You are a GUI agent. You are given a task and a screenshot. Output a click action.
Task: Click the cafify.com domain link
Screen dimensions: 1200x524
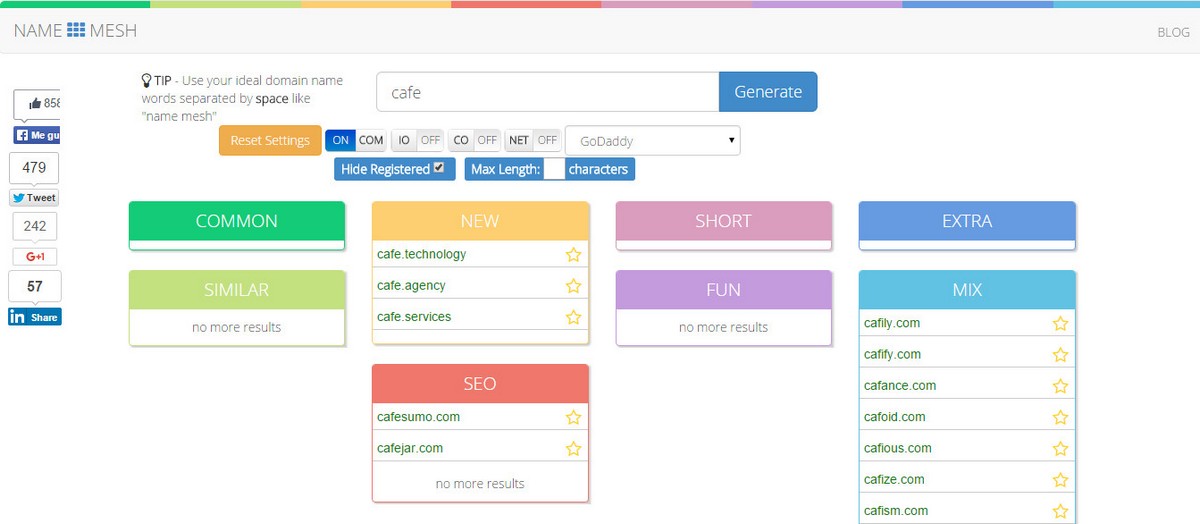pos(892,355)
